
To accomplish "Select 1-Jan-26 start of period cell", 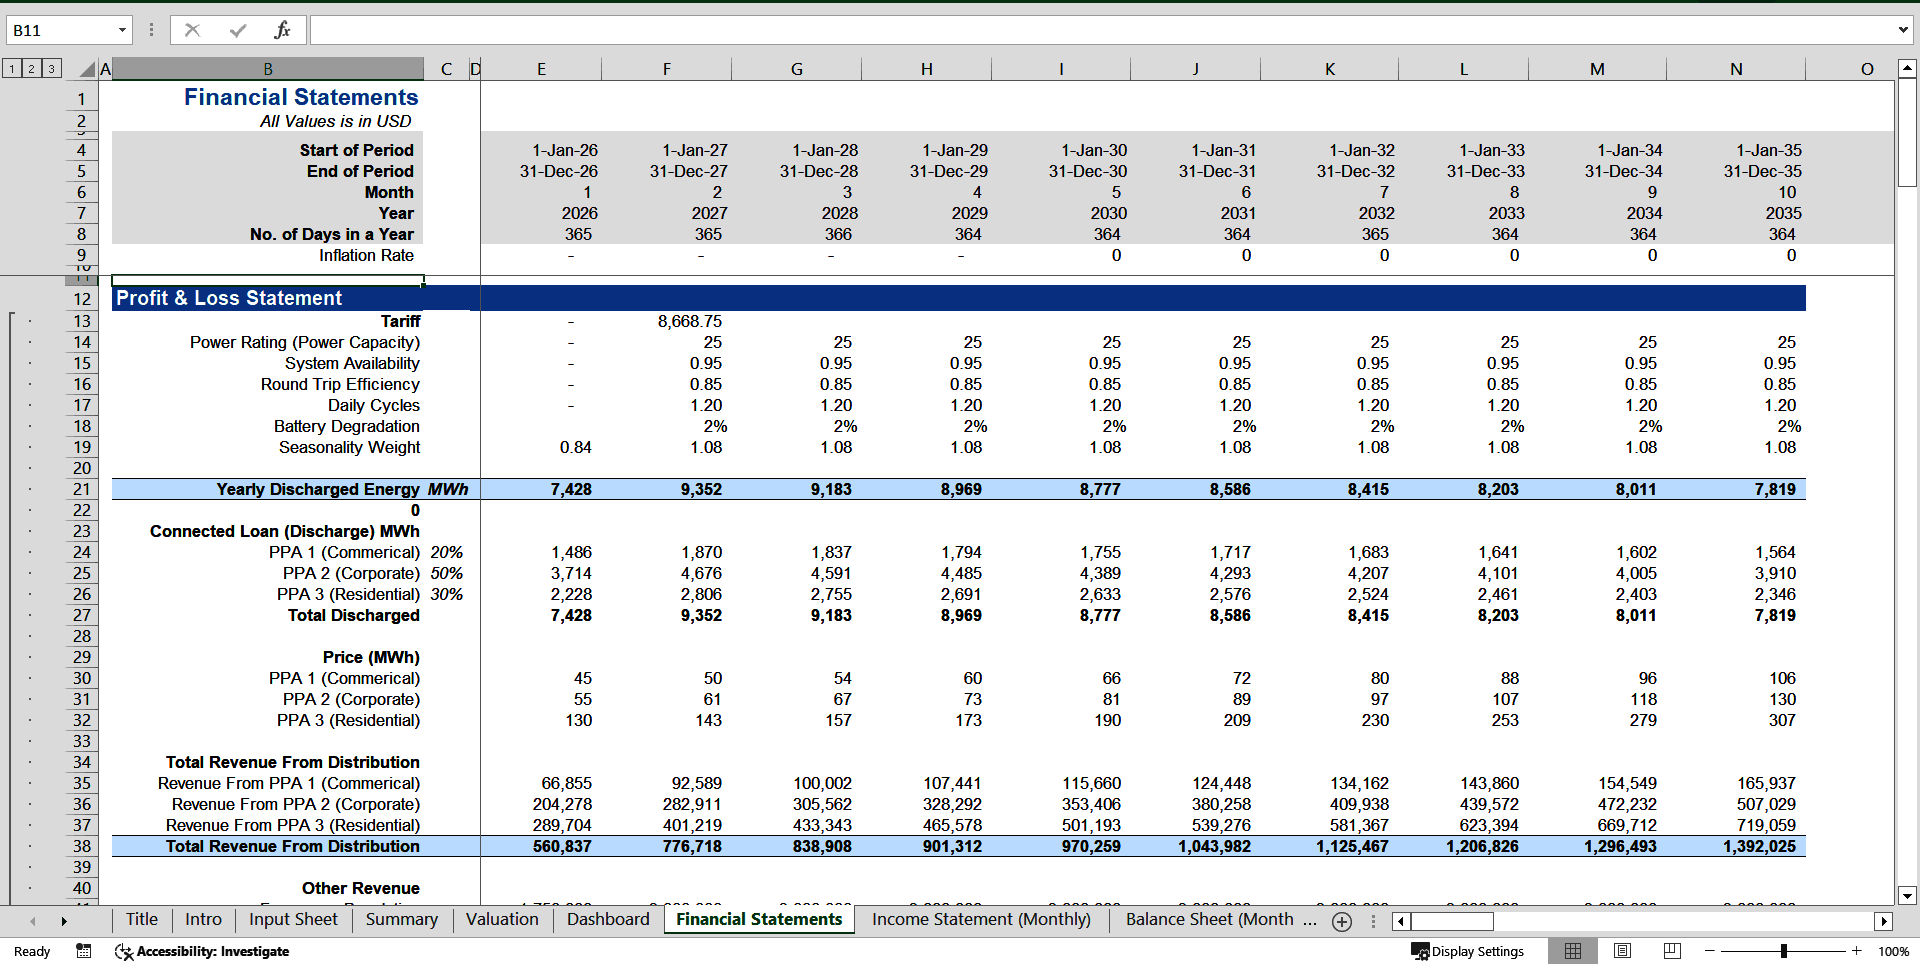I will 541,150.
